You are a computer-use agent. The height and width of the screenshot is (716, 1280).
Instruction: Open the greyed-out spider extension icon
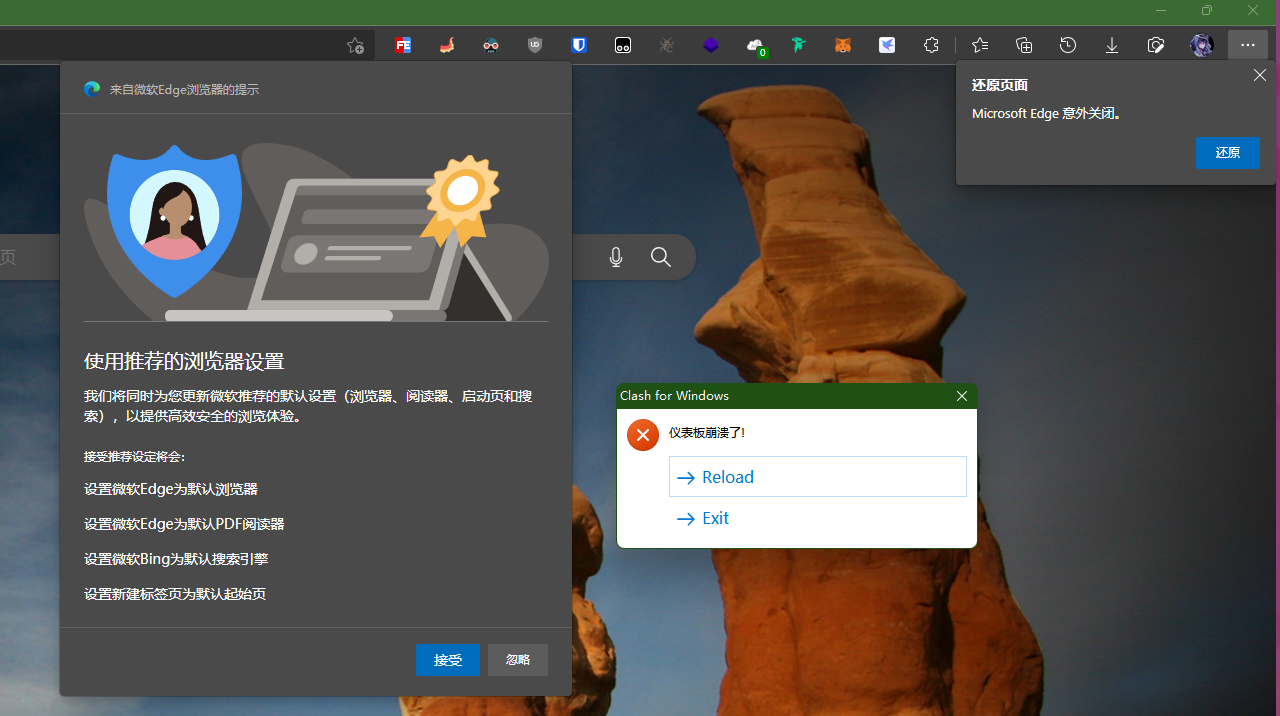667,45
